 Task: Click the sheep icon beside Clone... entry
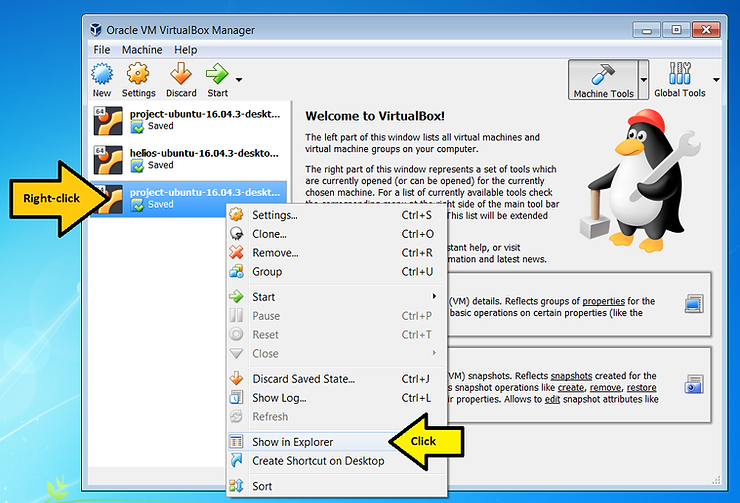click(x=236, y=234)
